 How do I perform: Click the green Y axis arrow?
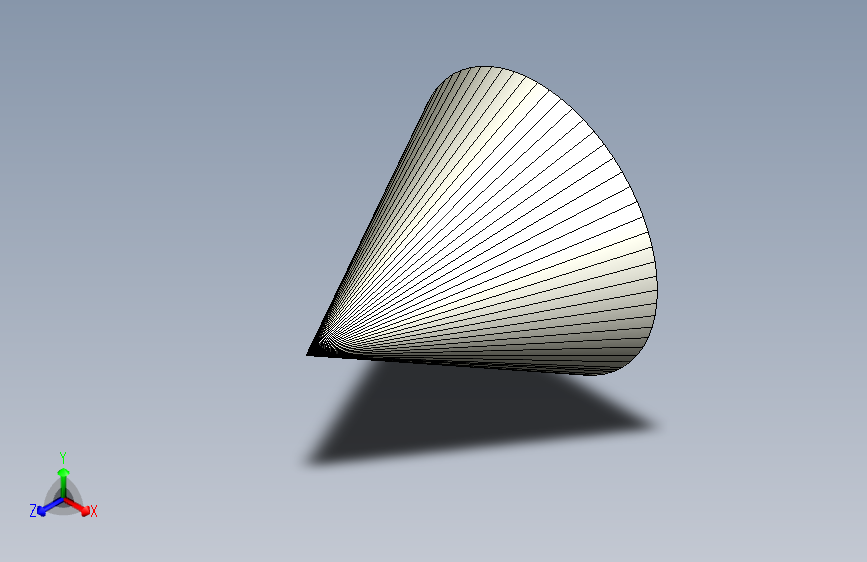[x=63, y=482]
